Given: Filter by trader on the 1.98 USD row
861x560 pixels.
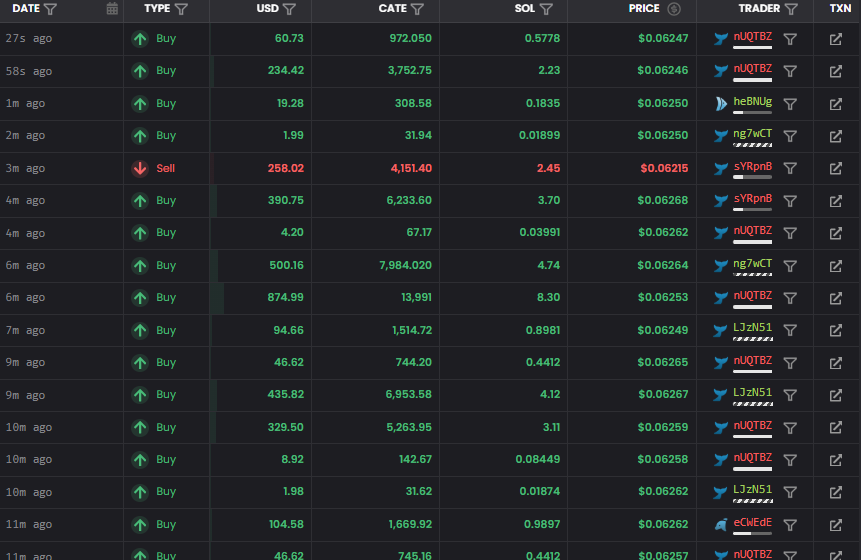Looking at the screenshot, I should click(x=790, y=492).
